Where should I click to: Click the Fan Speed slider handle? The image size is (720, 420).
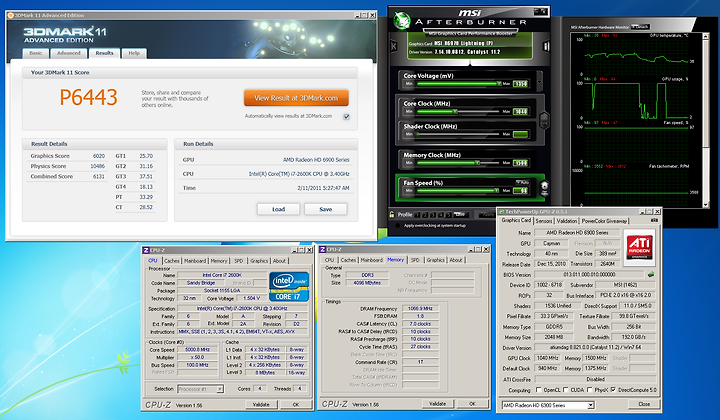tap(496, 190)
